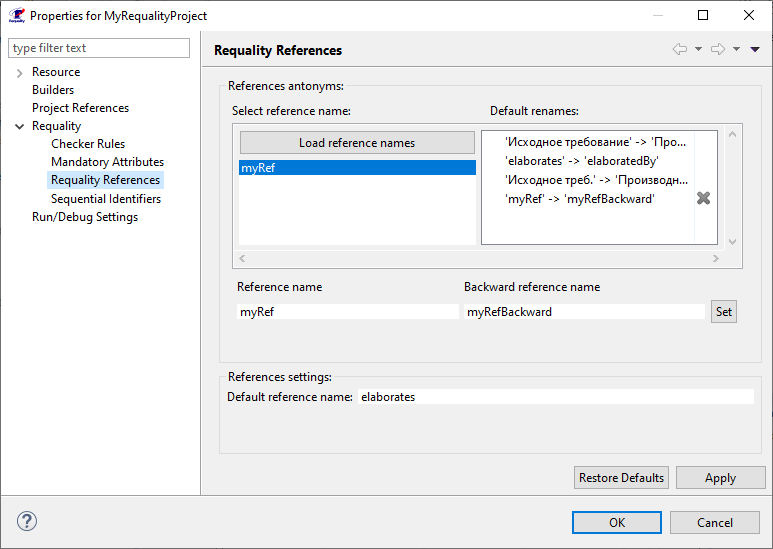This screenshot has width=773, height=549.
Task: Open the view menu triangle in page header
Action: click(x=755, y=49)
